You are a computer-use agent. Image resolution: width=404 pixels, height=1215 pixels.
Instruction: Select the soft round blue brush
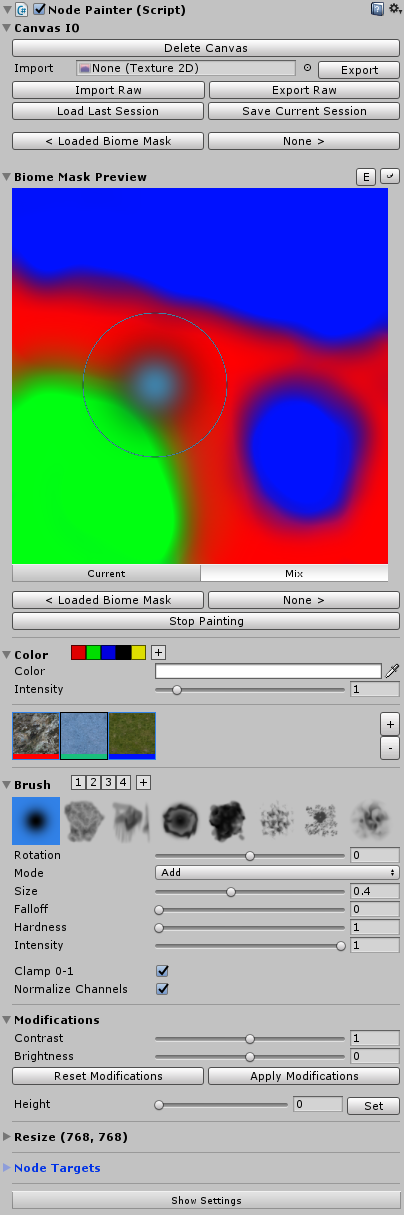(x=36, y=821)
